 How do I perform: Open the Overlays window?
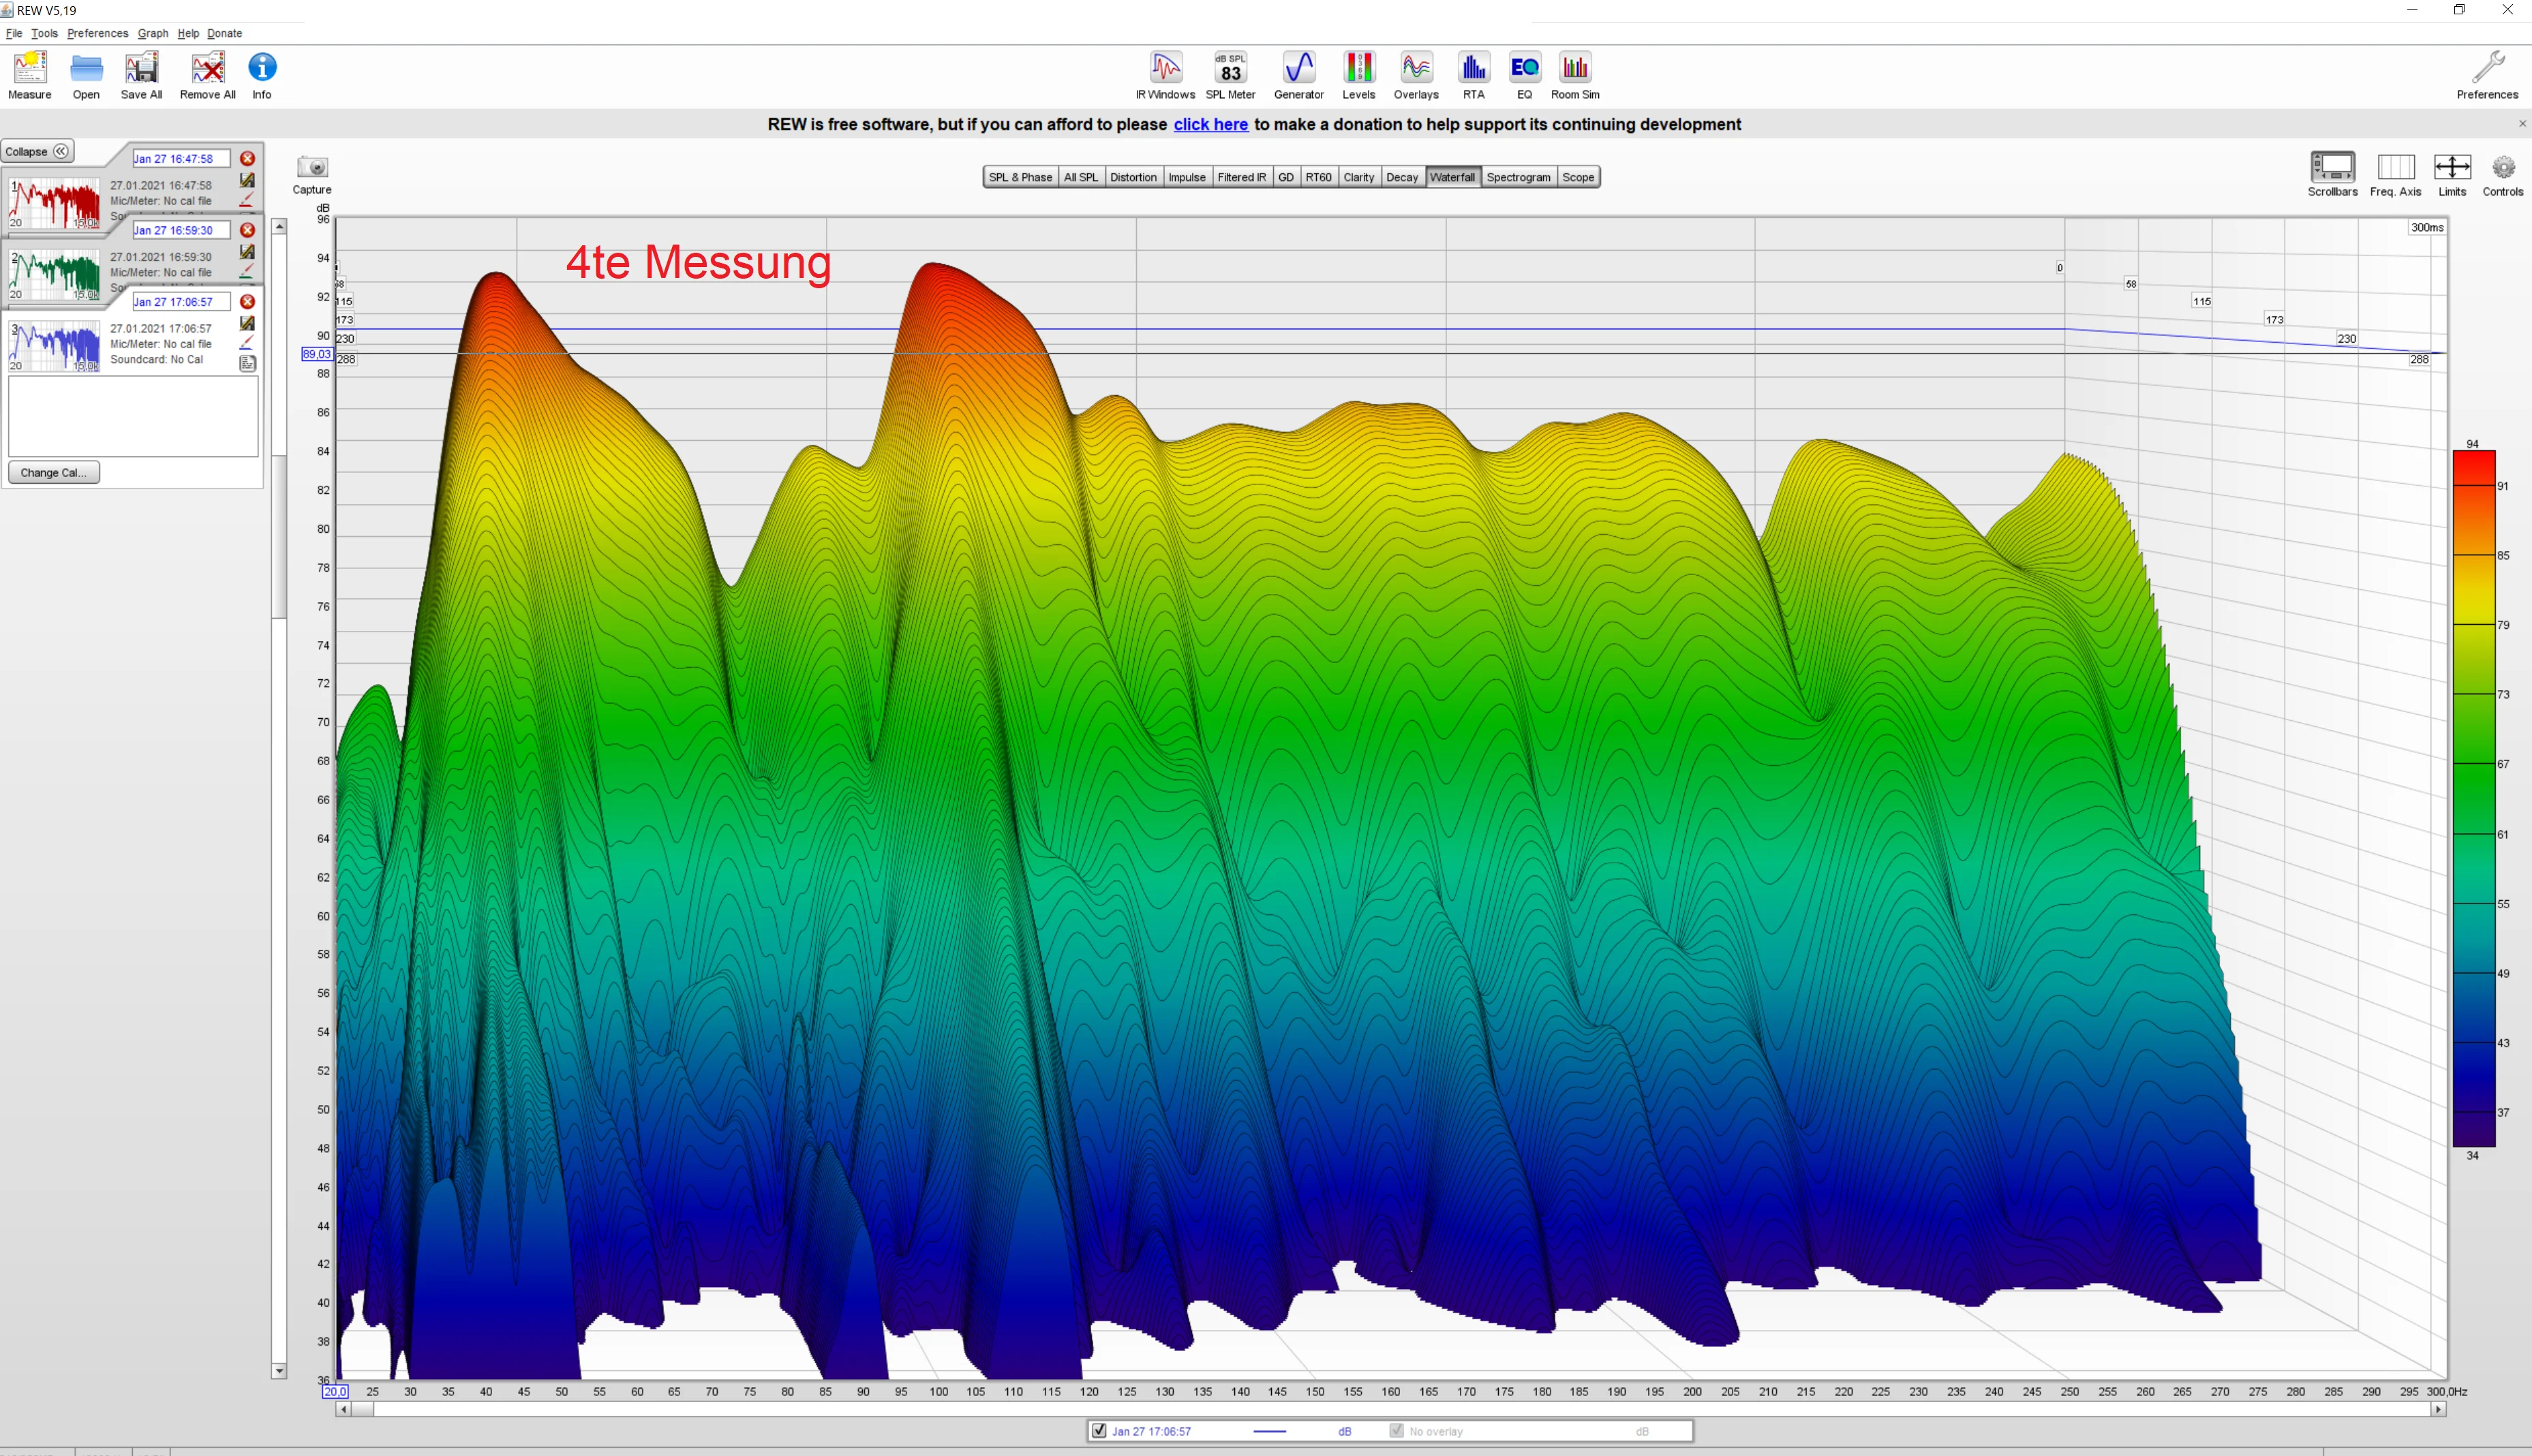(1416, 76)
